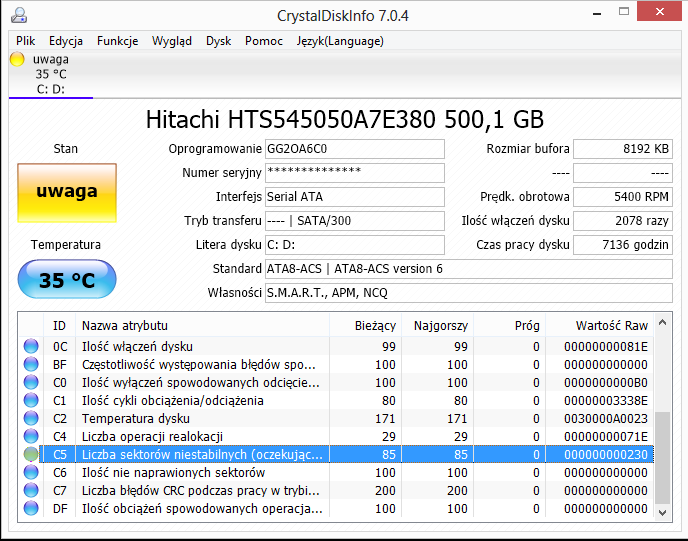
Task: Select the Liczba sektorów niestabilnych row
Action: [x=336, y=454]
